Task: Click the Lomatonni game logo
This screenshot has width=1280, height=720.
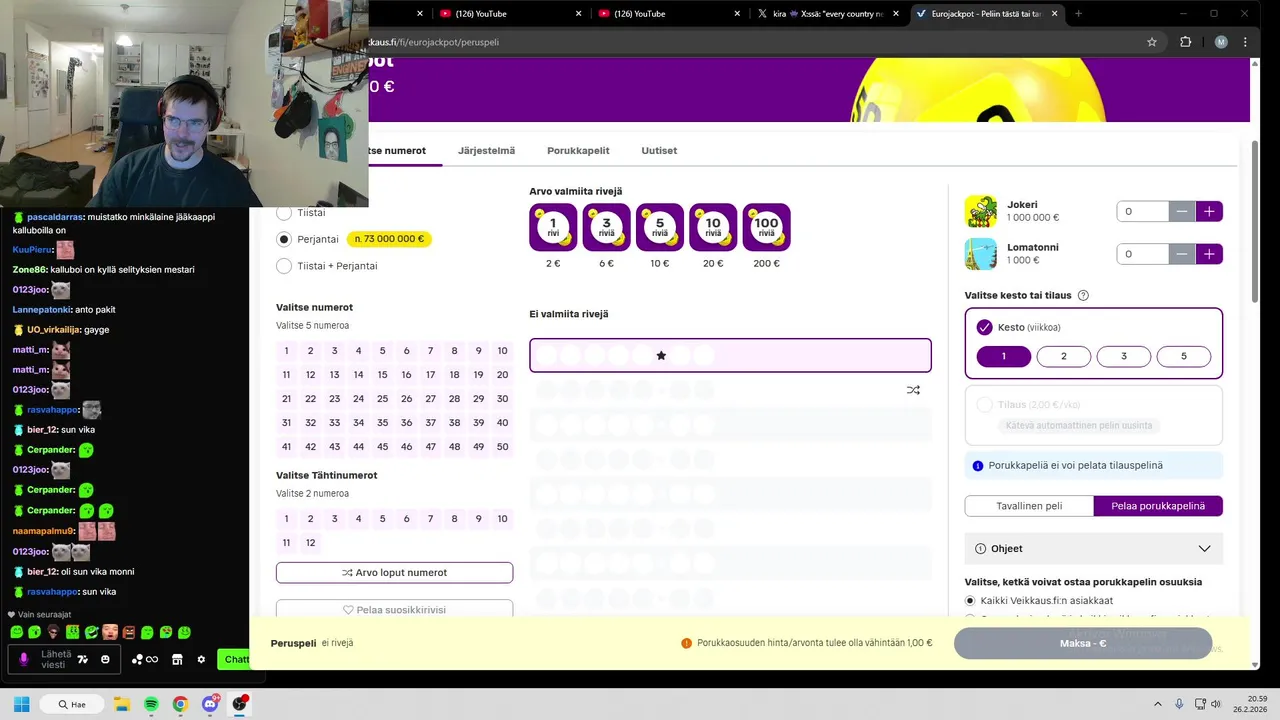Action: [x=981, y=254]
